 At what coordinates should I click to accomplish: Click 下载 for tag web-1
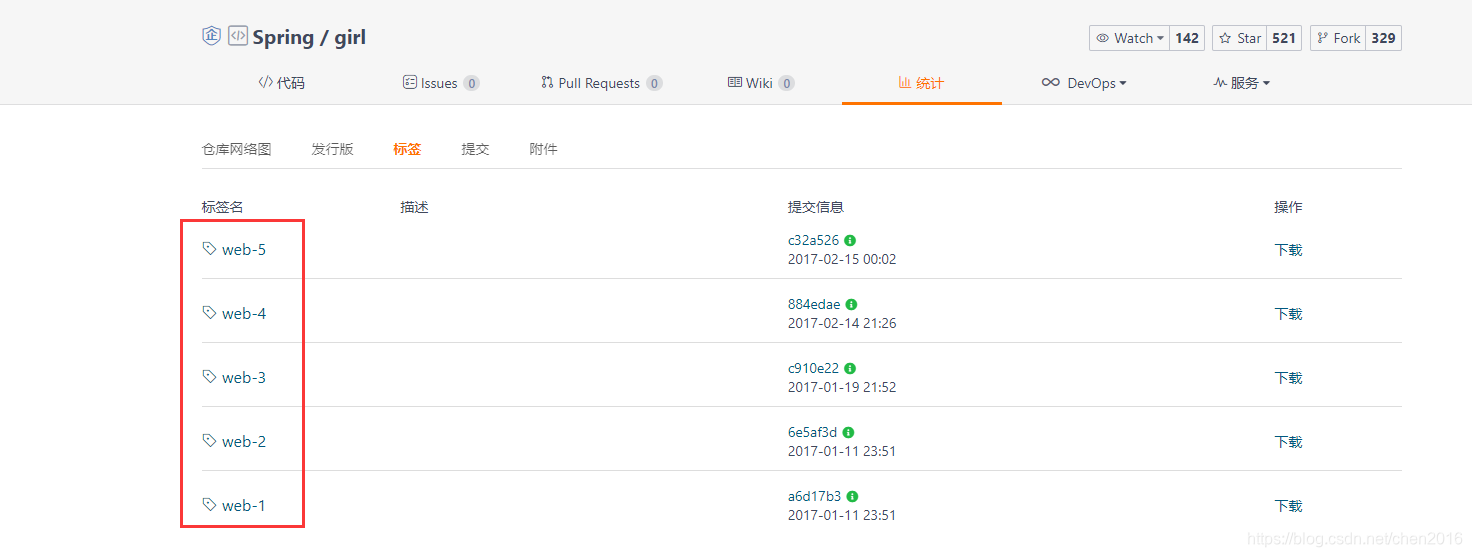coord(1288,506)
